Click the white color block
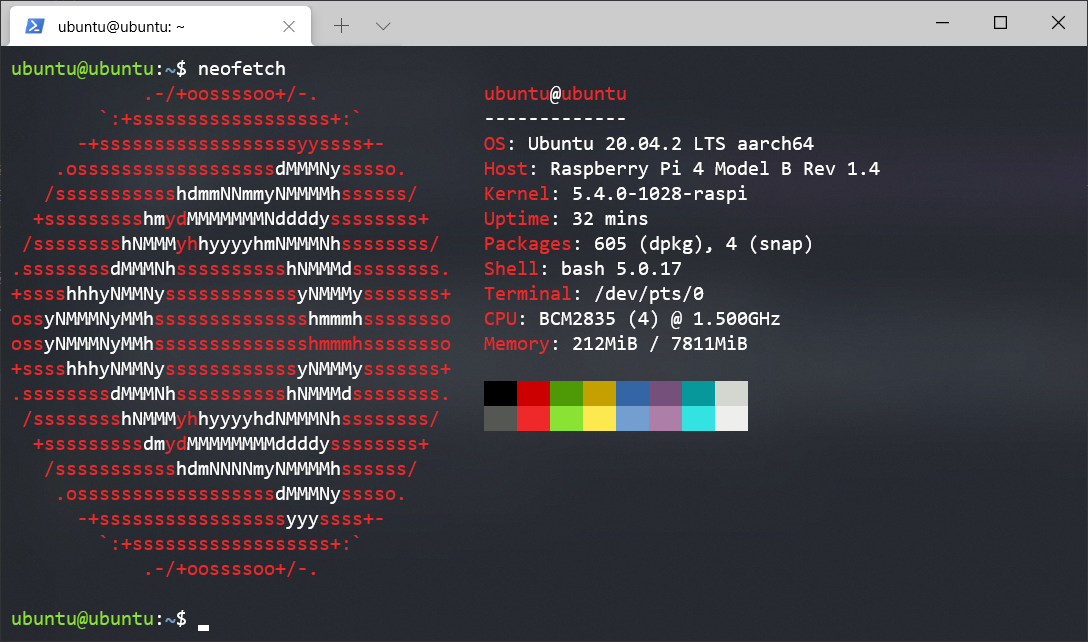 tap(731, 419)
